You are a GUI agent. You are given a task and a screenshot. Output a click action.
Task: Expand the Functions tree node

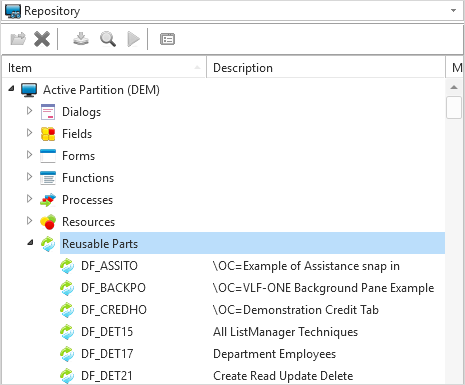point(29,177)
